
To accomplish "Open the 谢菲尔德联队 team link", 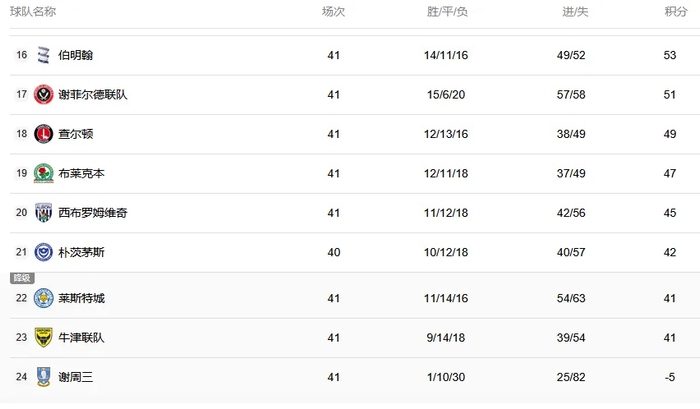I will 93,95.
